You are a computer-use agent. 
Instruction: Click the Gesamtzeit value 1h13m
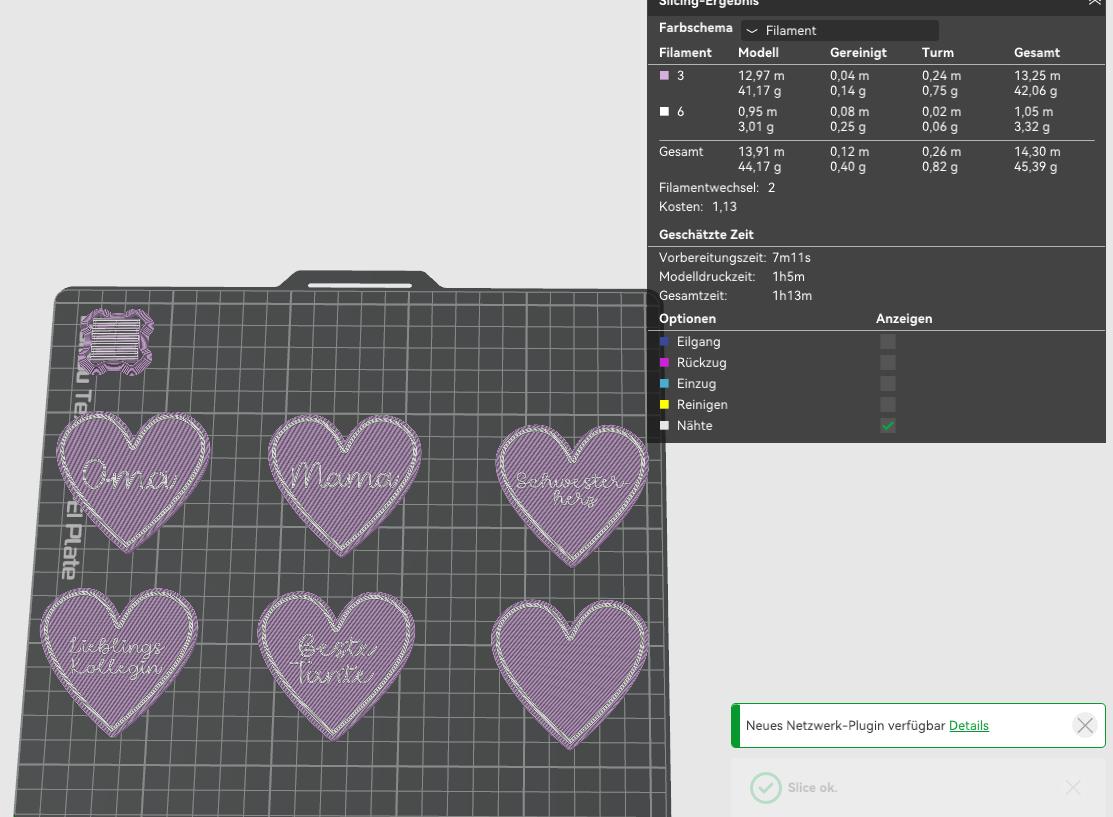792,295
